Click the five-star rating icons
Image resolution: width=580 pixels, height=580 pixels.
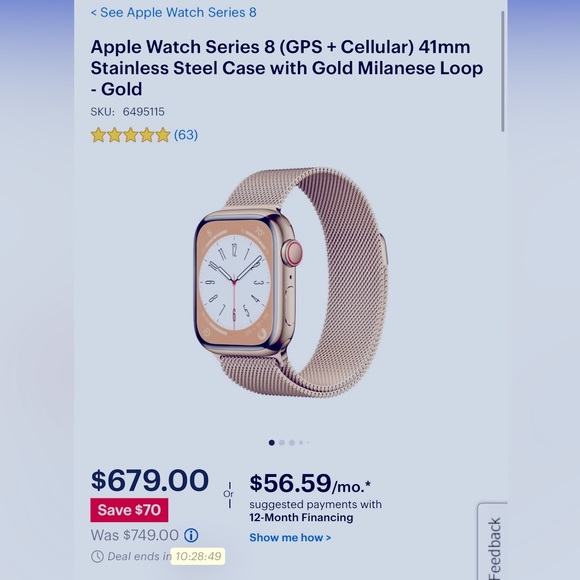tap(131, 135)
